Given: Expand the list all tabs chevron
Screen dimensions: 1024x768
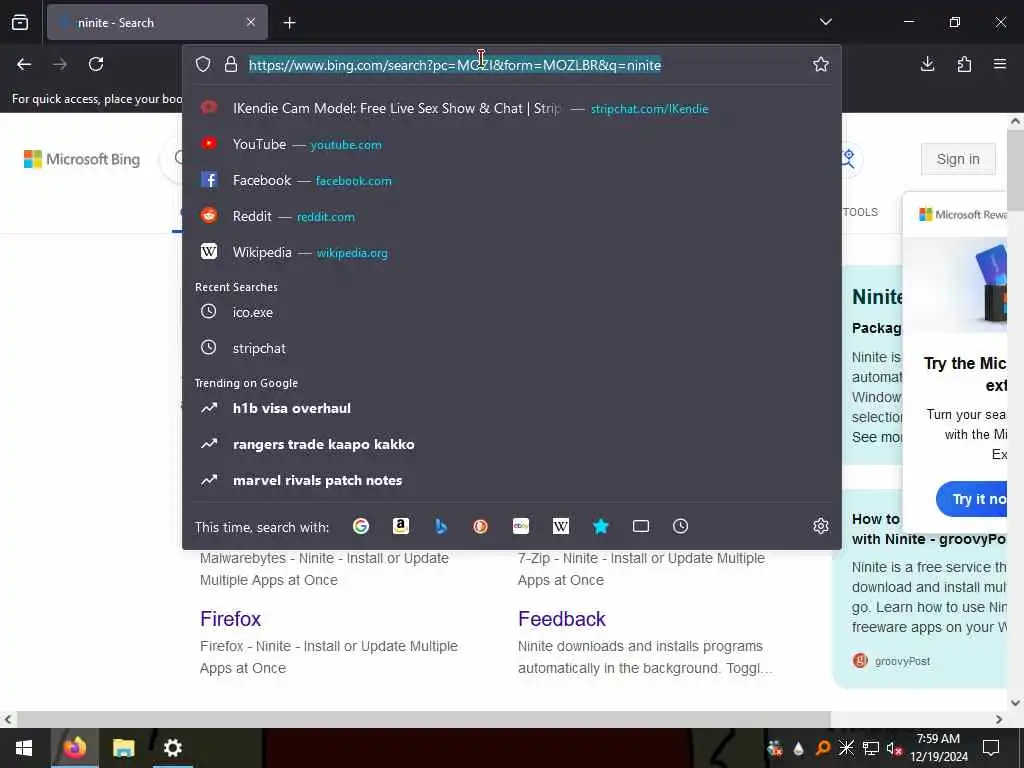Looking at the screenshot, I should click(825, 22).
